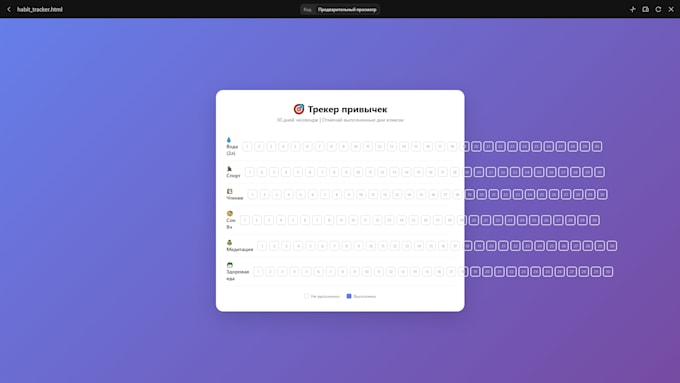Image resolution: width=680 pixels, height=383 pixels.
Task: Mark day 4 in the Сон row
Action: click(x=281, y=220)
